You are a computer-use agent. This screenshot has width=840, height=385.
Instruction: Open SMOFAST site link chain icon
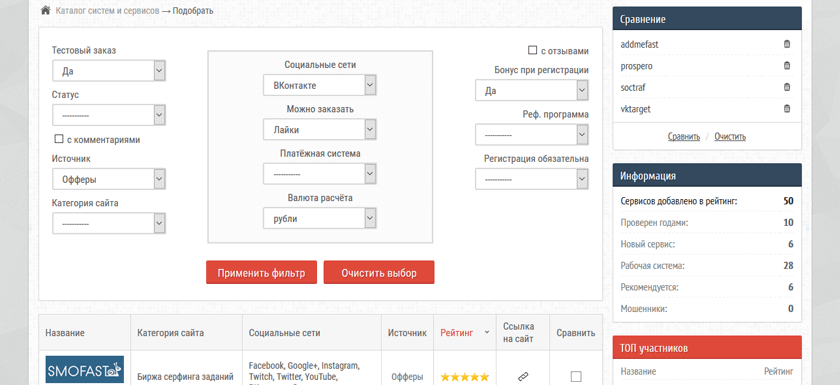point(523,376)
